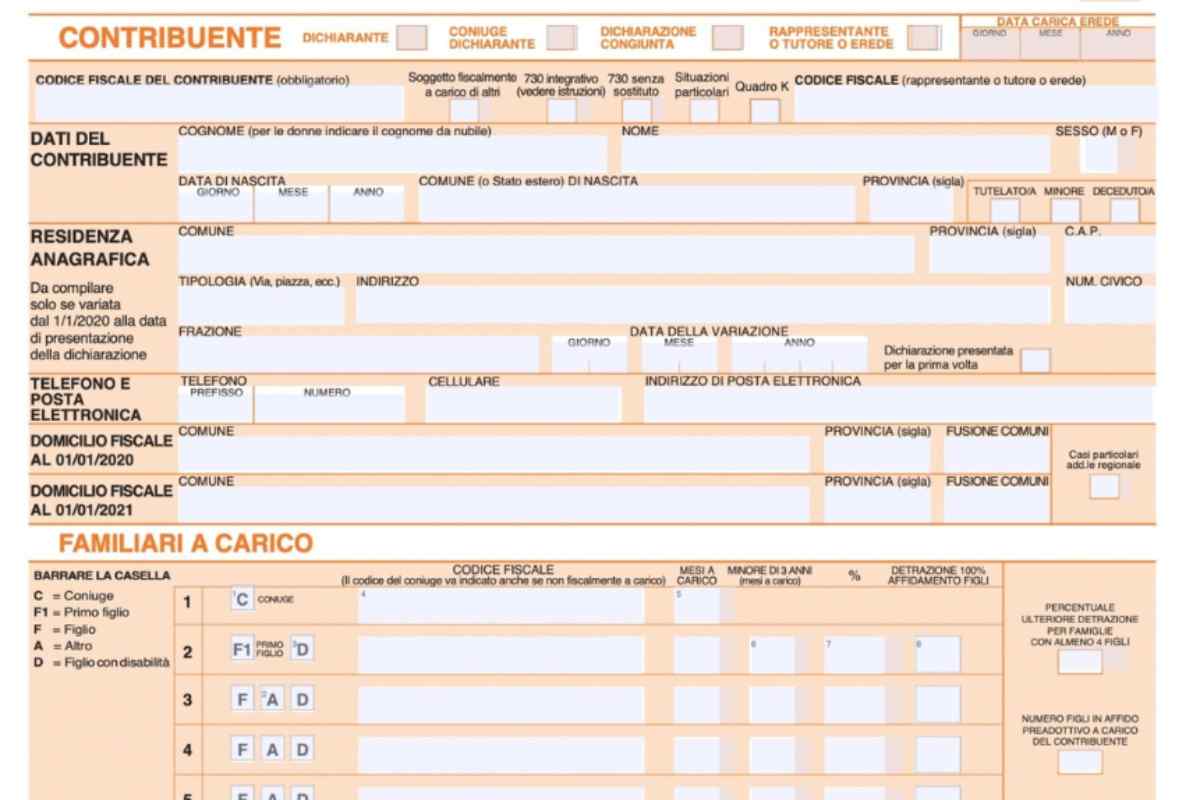Focus the Nome text field

[834, 155]
